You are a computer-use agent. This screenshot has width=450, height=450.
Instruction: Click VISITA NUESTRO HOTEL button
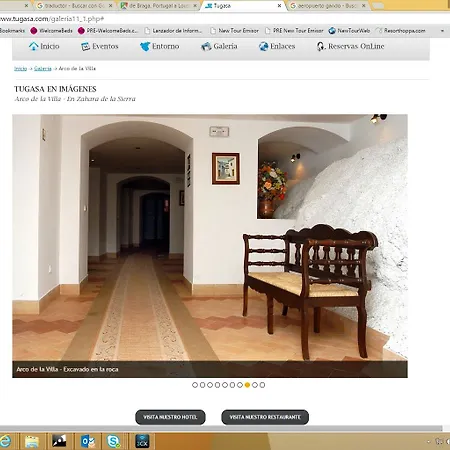tap(170, 417)
